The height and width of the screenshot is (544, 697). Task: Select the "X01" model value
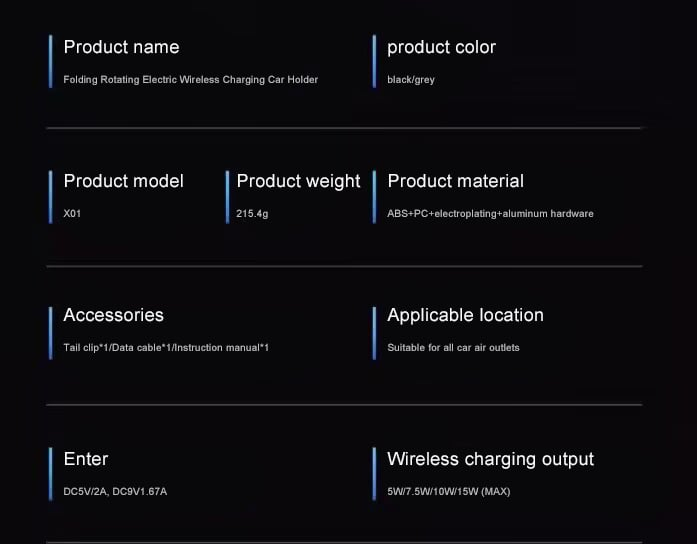click(x=72, y=214)
